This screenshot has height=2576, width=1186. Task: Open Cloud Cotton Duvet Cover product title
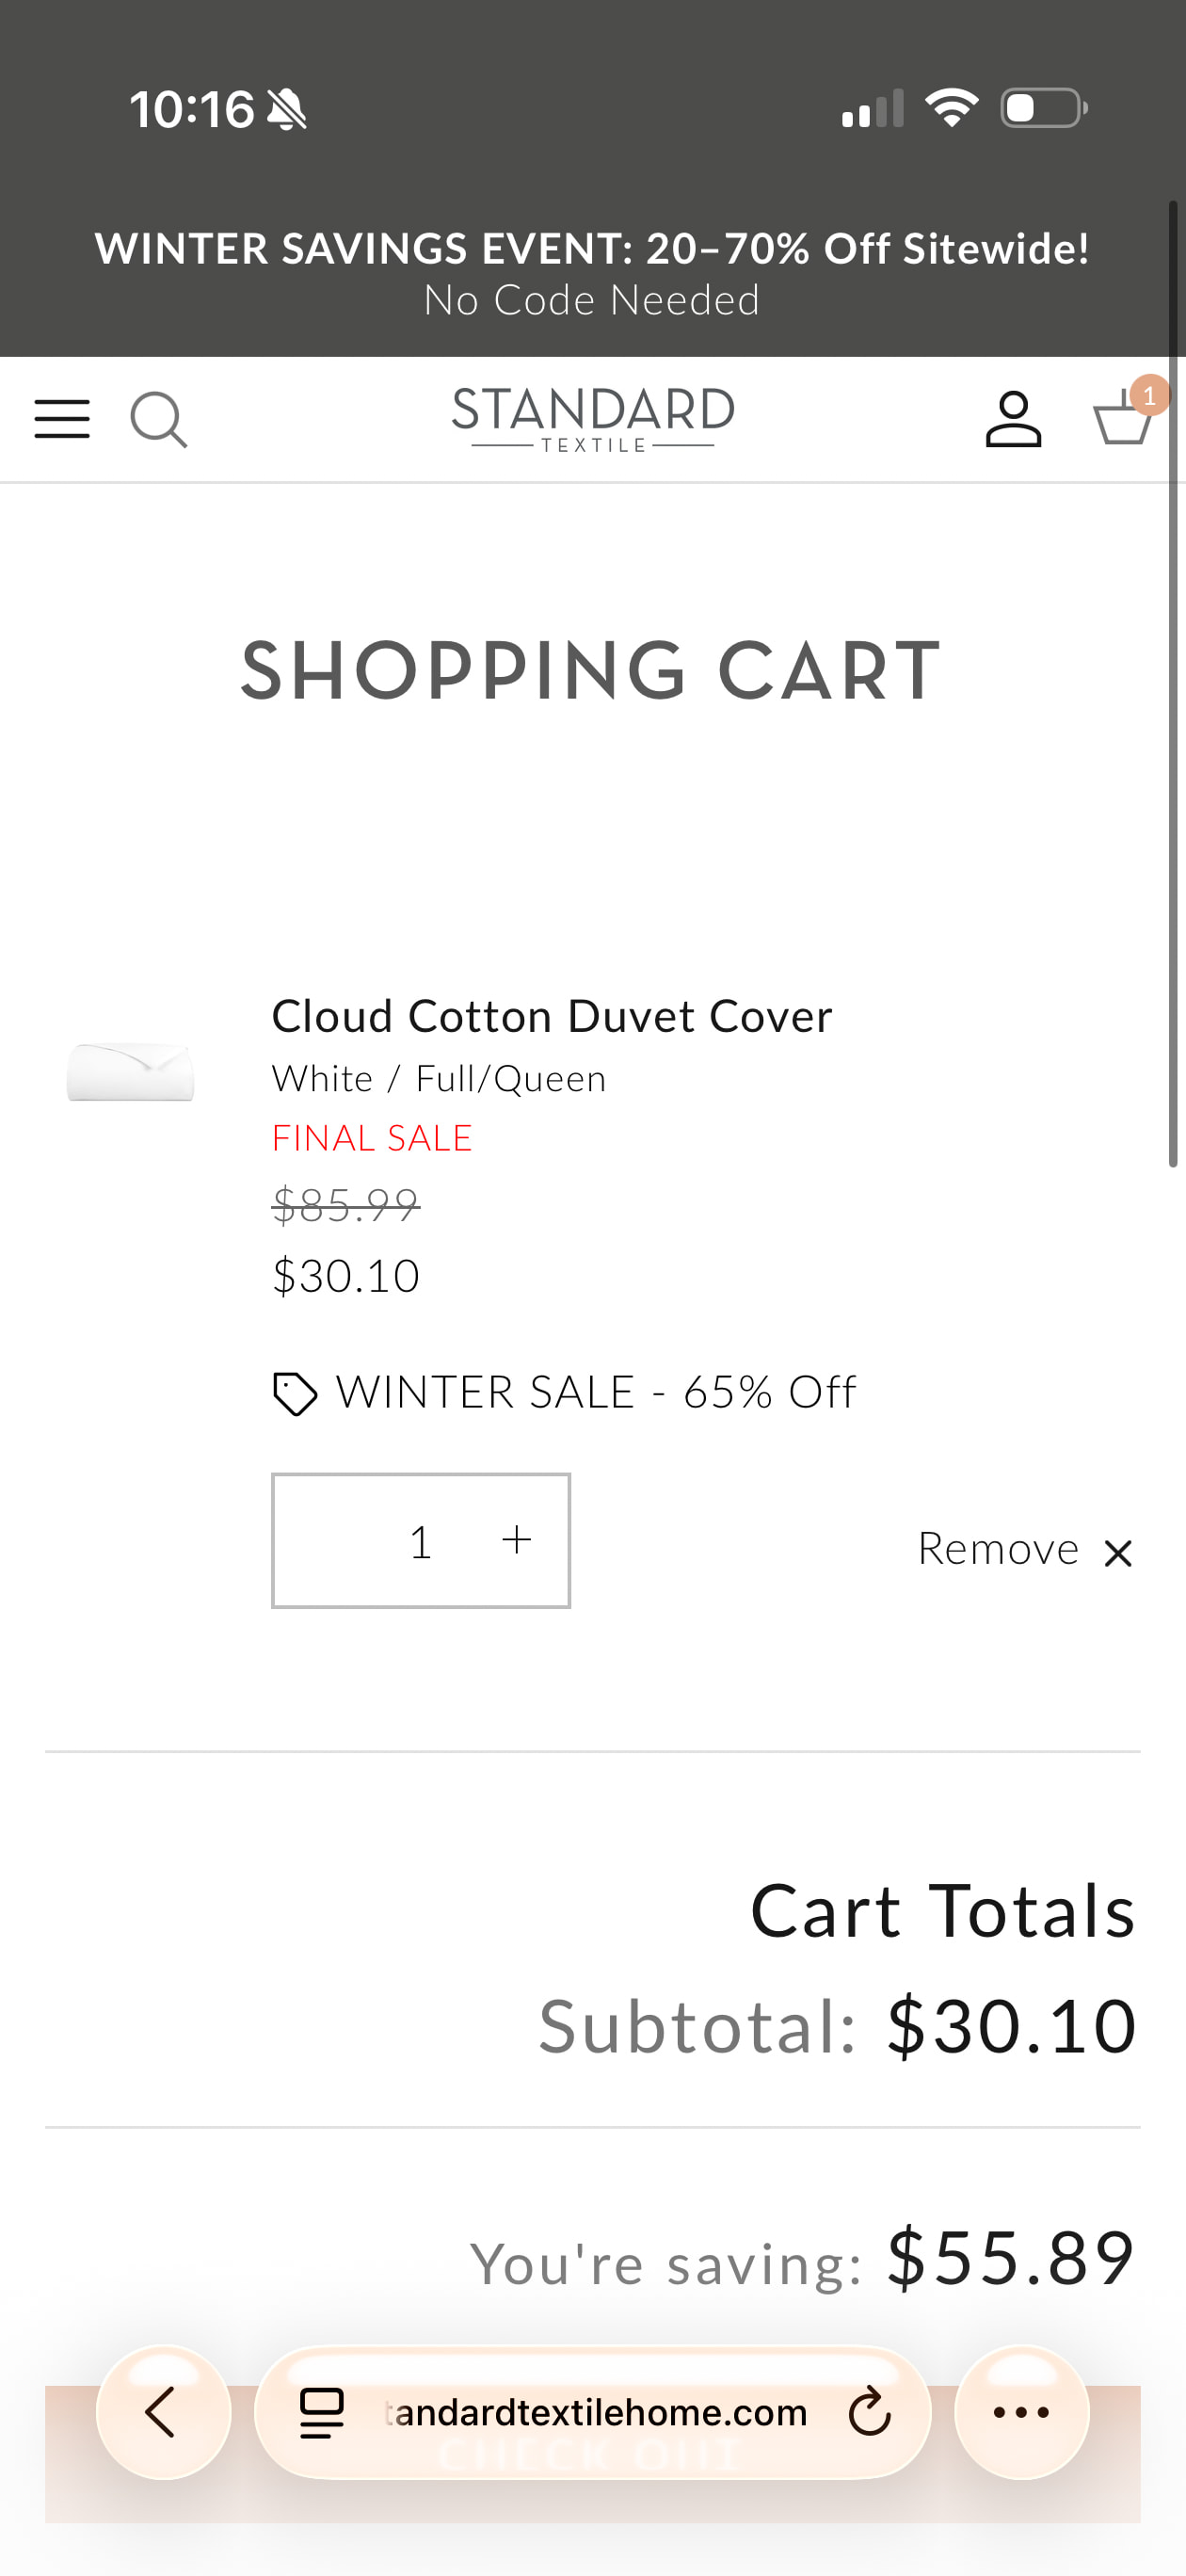(x=552, y=1016)
